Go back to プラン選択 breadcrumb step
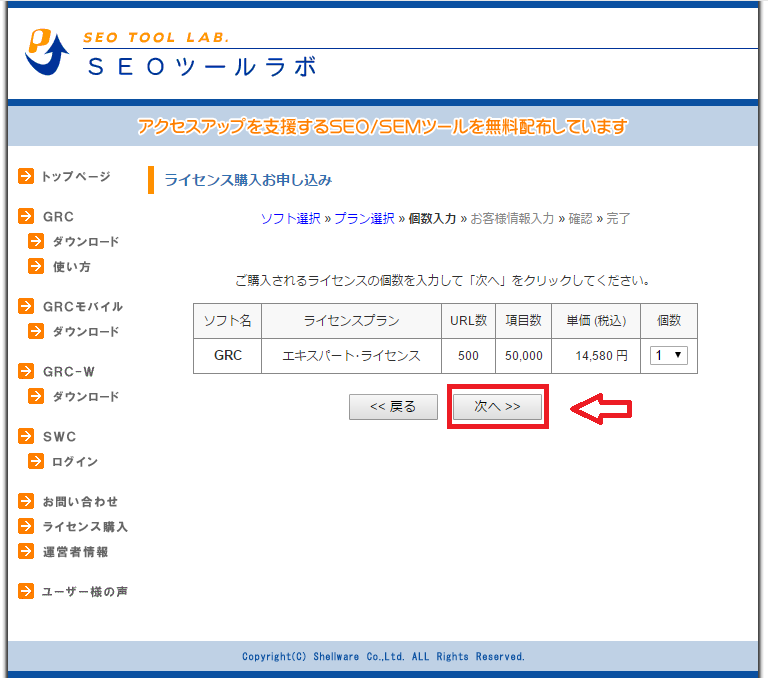This screenshot has height=687, width=768. click(x=364, y=218)
